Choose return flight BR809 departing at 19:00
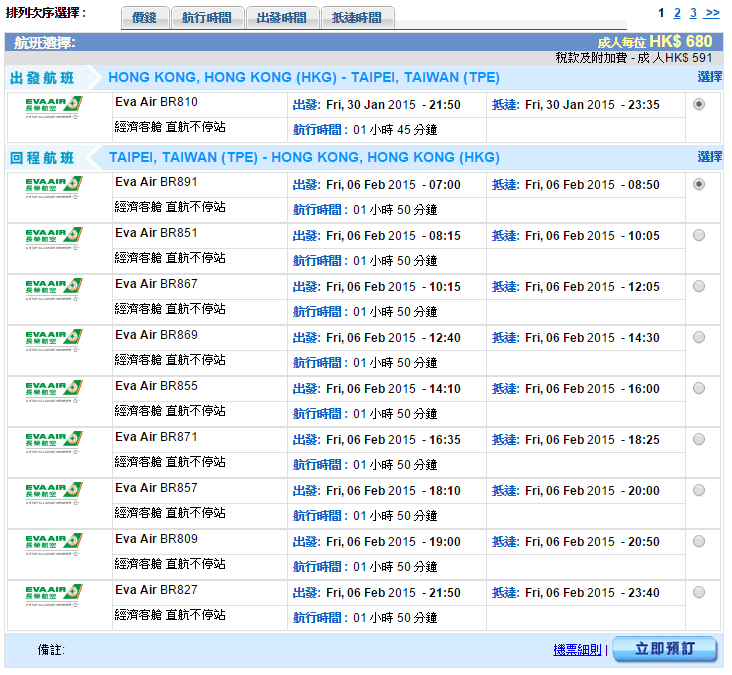This screenshot has width=732, height=675. 698,541
